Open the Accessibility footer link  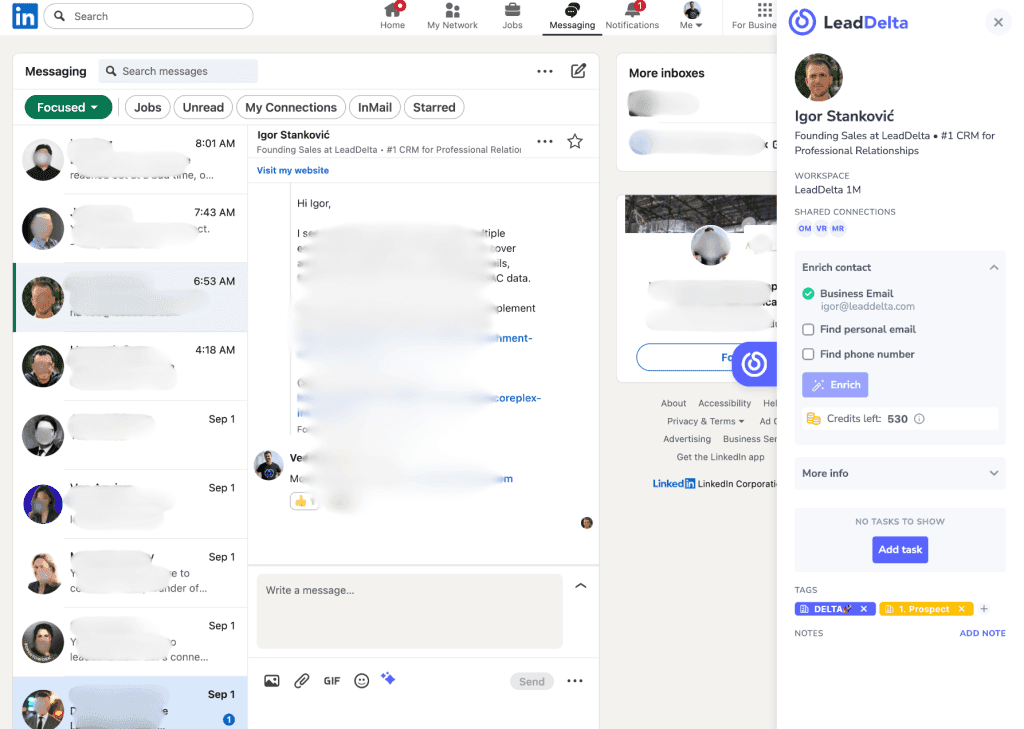(x=724, y=403)
